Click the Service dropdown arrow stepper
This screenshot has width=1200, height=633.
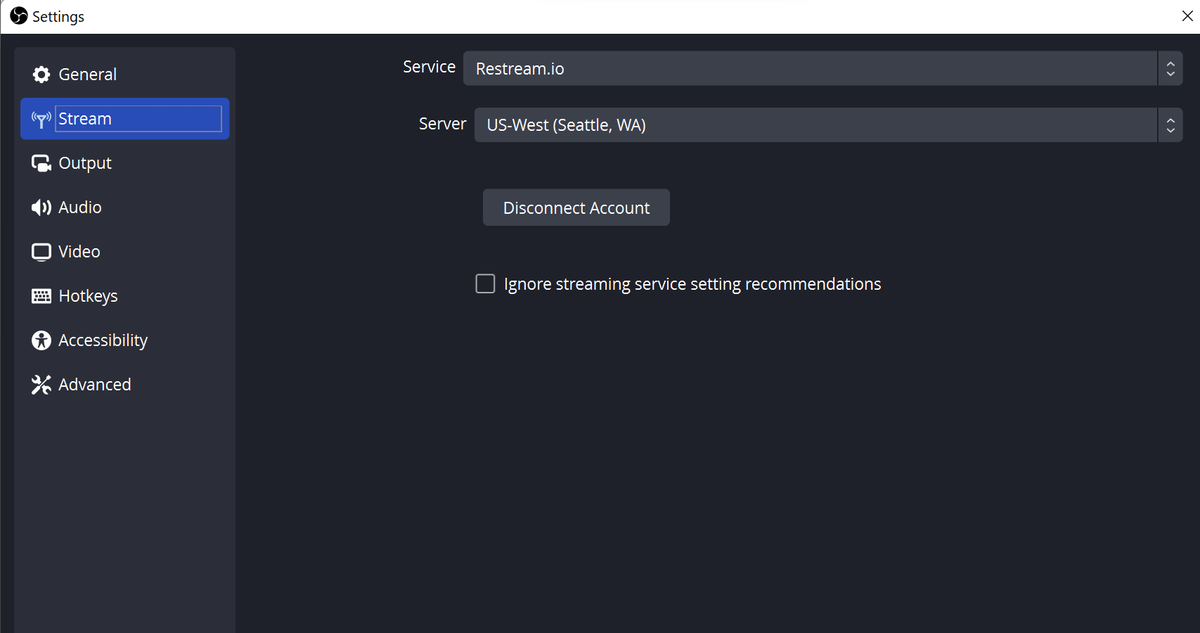click(1170, 69)
